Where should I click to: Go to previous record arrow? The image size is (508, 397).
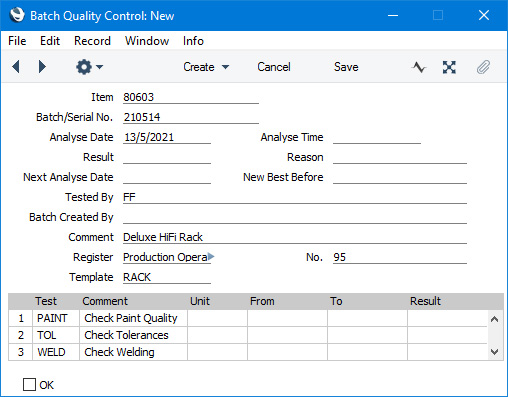[x=16, y=67]
